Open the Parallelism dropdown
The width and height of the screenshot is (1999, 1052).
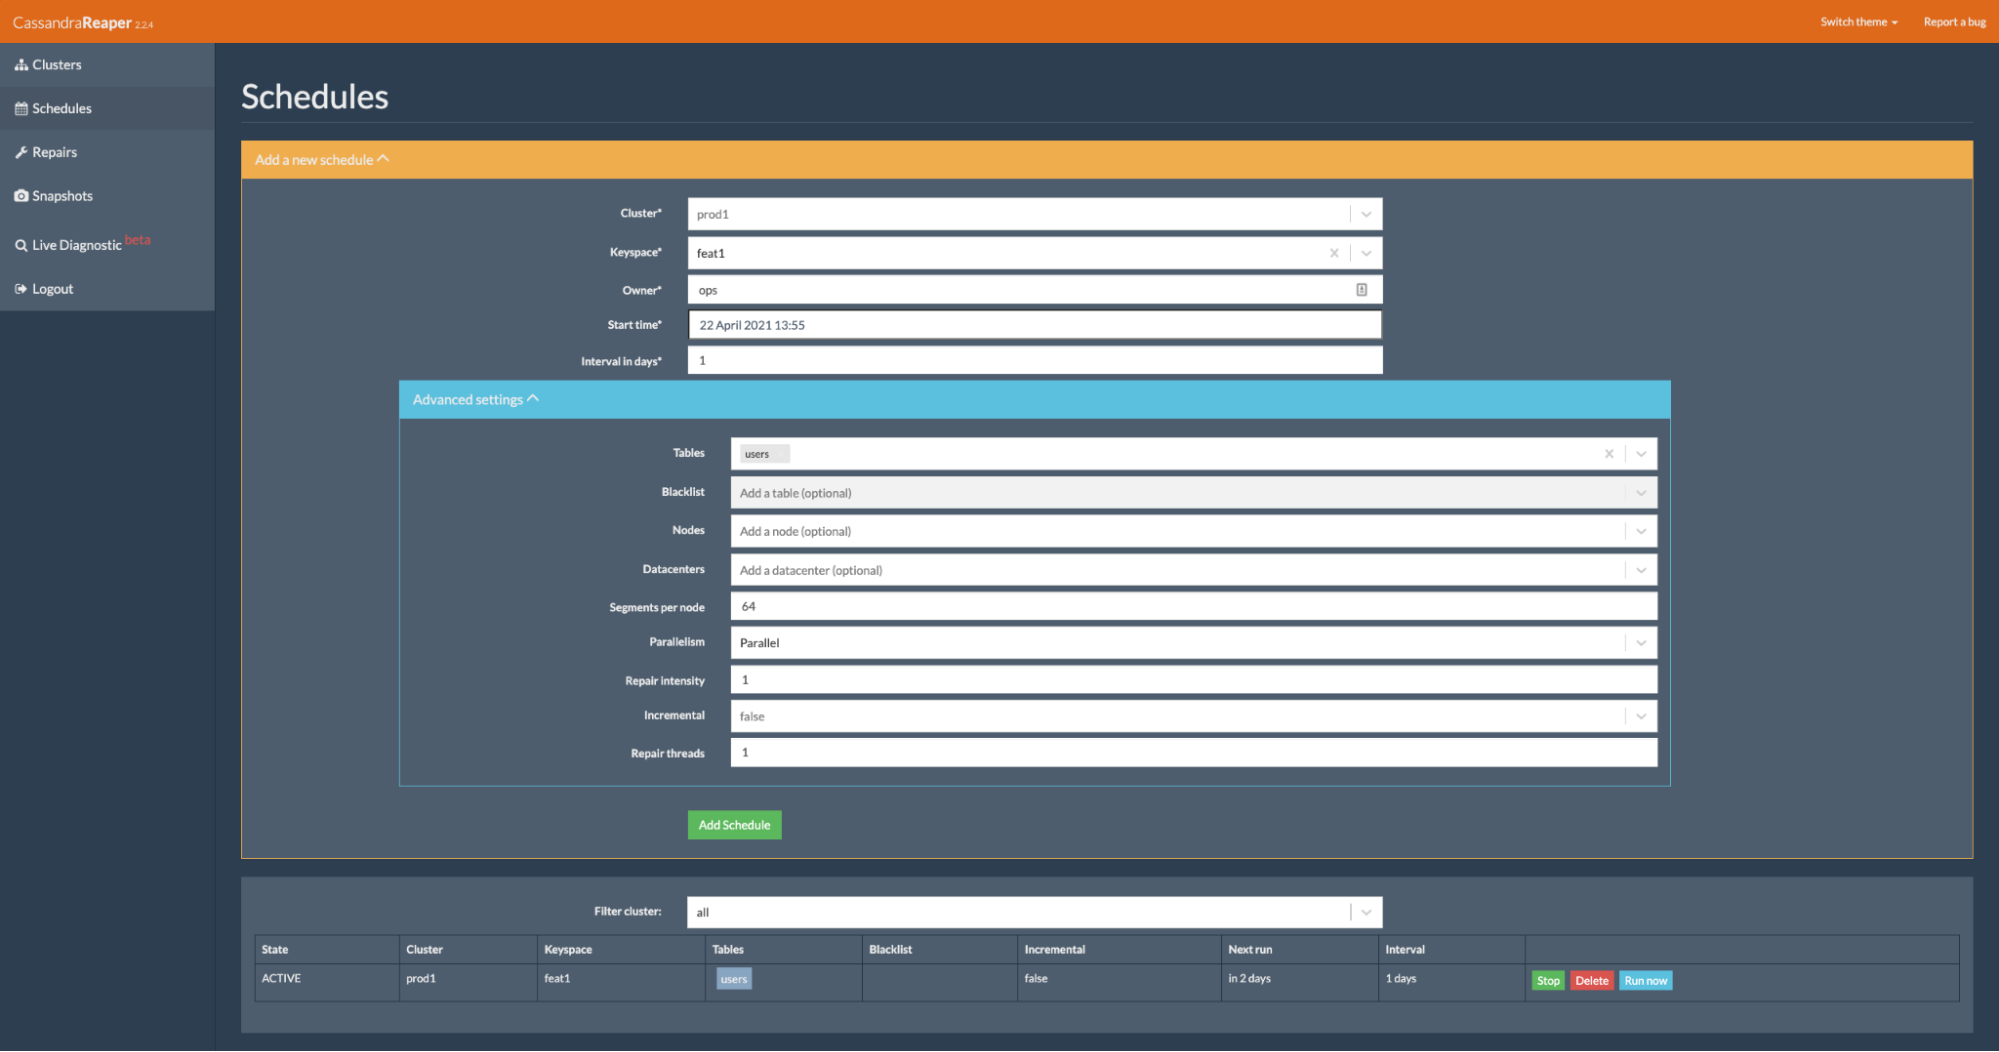point(1641,643)
